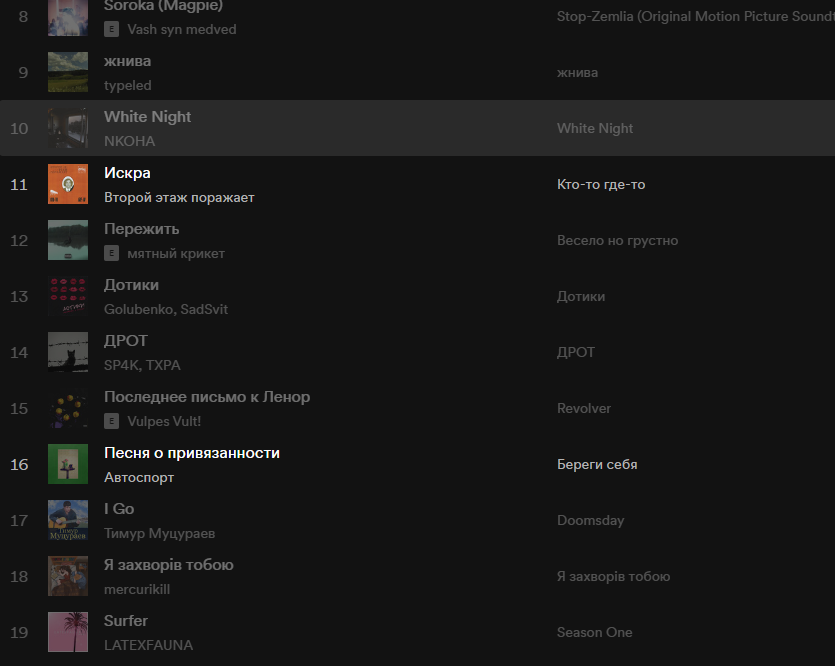
Task: Click the pink palm tree Surfer cover
Action: point(68,632)
